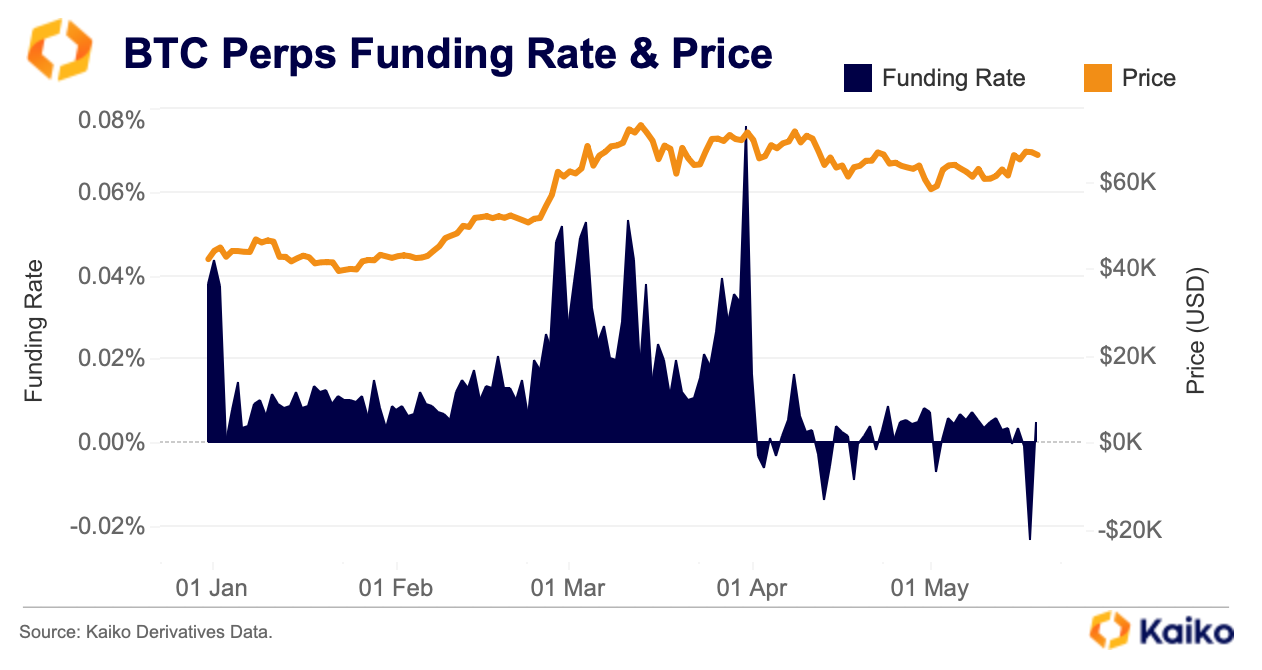Select the dark blue Funding Rate legend swatch
1262x670 pixels.
[858, 78]
